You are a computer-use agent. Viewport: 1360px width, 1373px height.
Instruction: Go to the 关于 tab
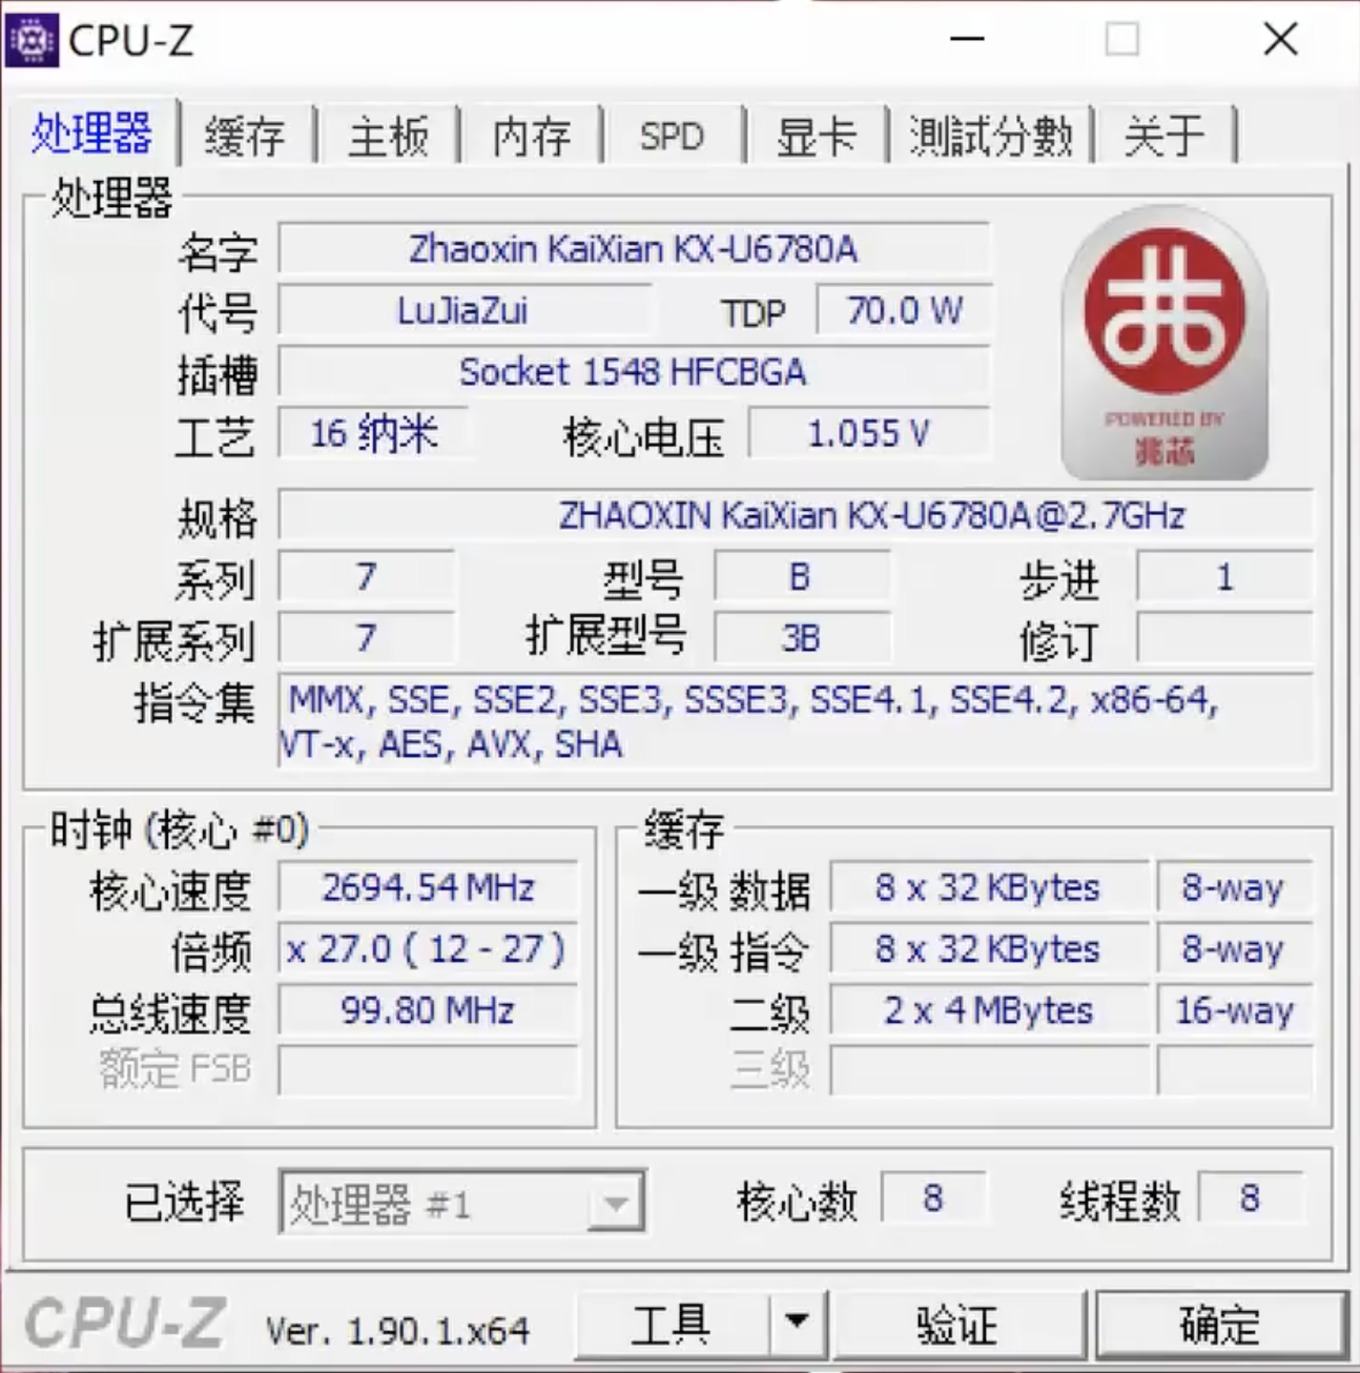[x=1165, y=135]
